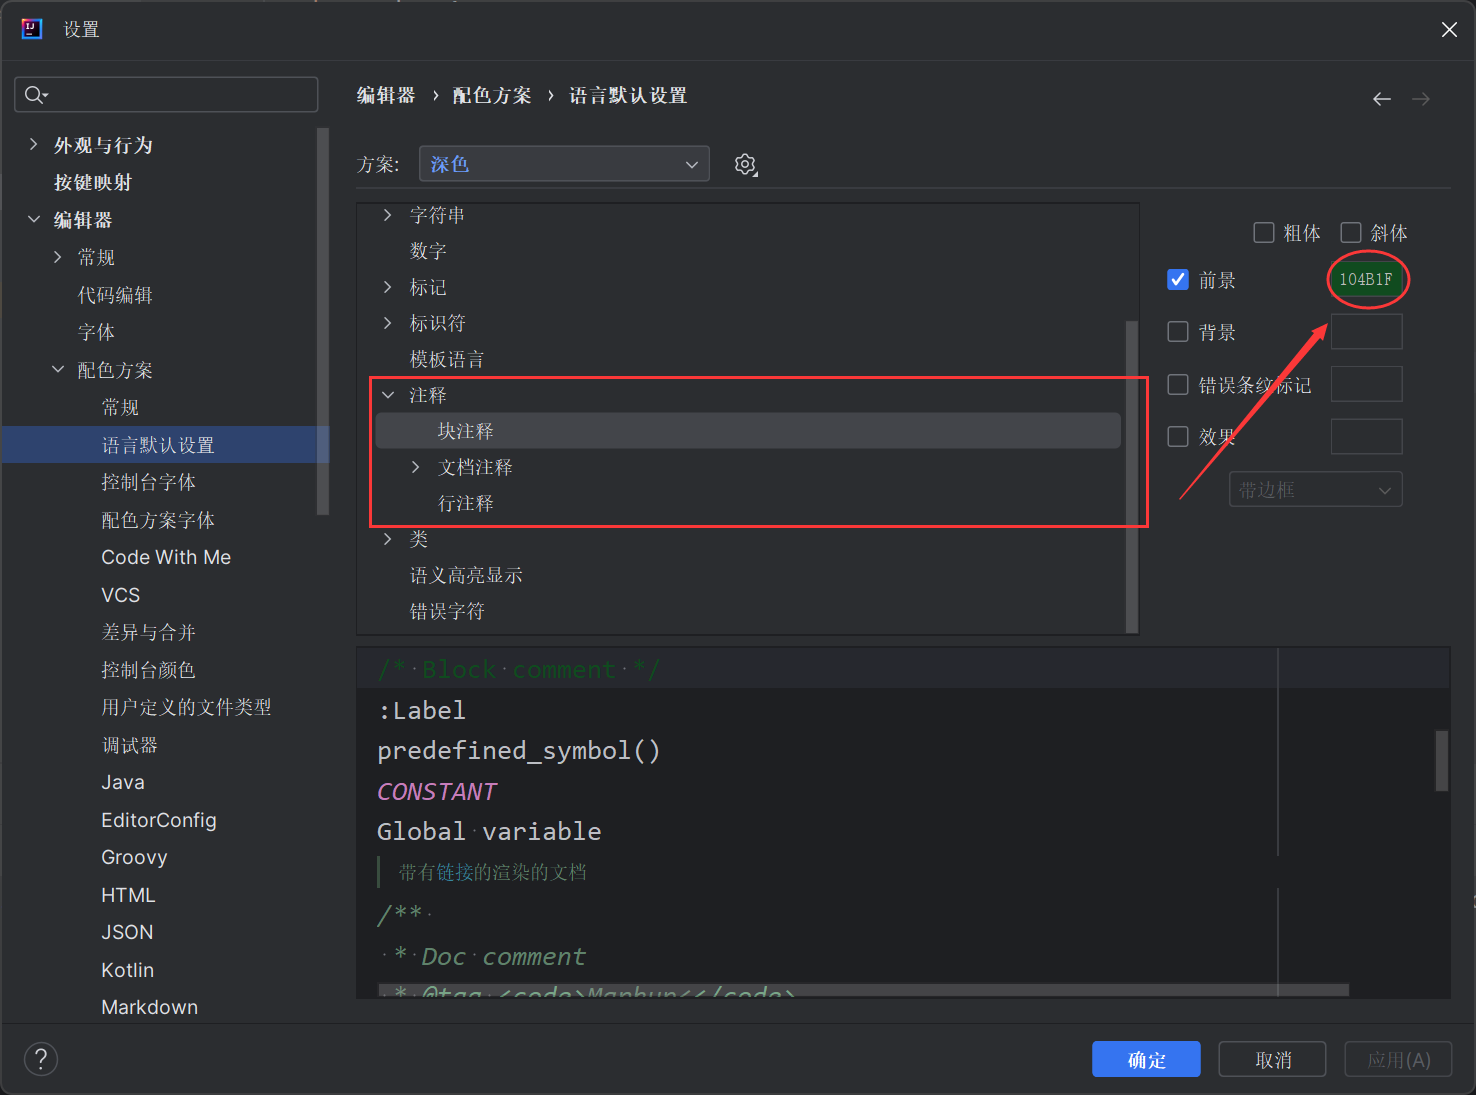Select 控制台字体 in the sidebar
This screenshot has width=1476, height=1095.
[148, 482]
